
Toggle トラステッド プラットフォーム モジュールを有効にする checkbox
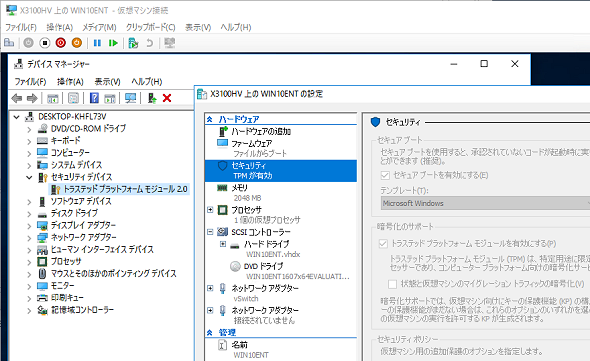coord(383,244)
